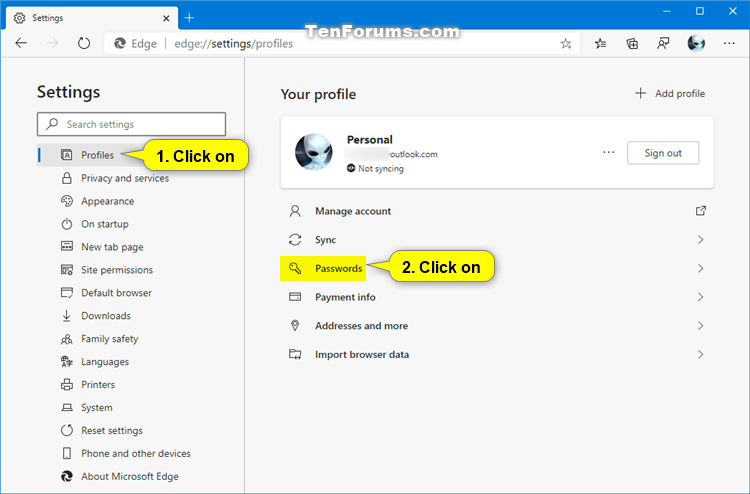
Task: Open the feedback icon in toolbar
Action: (x=663, y=44)
